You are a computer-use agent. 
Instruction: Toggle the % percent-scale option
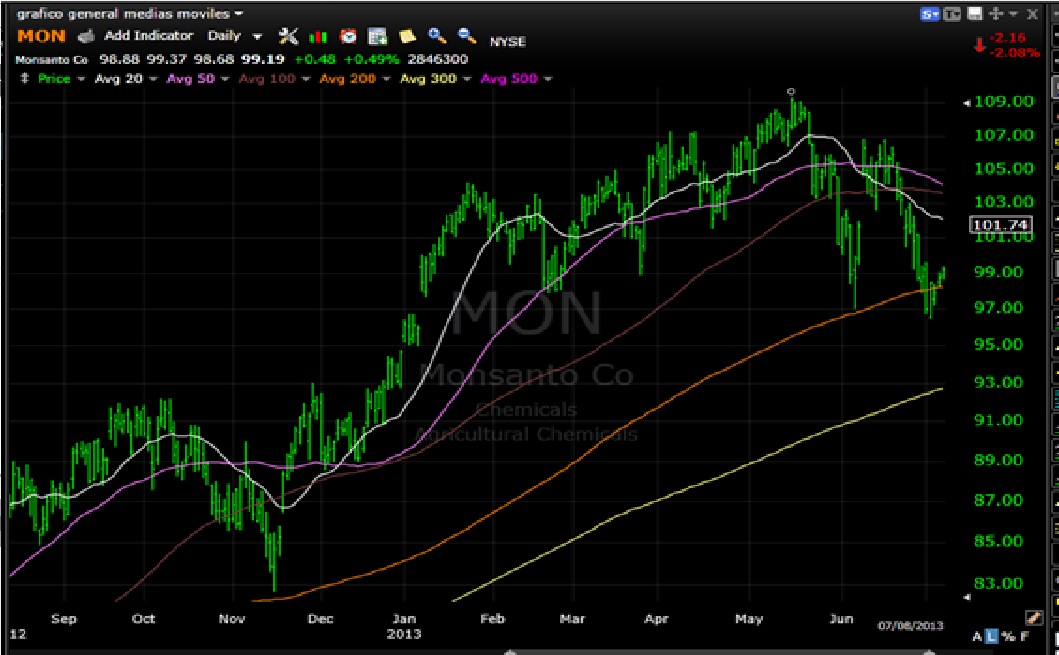pos(1009,636)
